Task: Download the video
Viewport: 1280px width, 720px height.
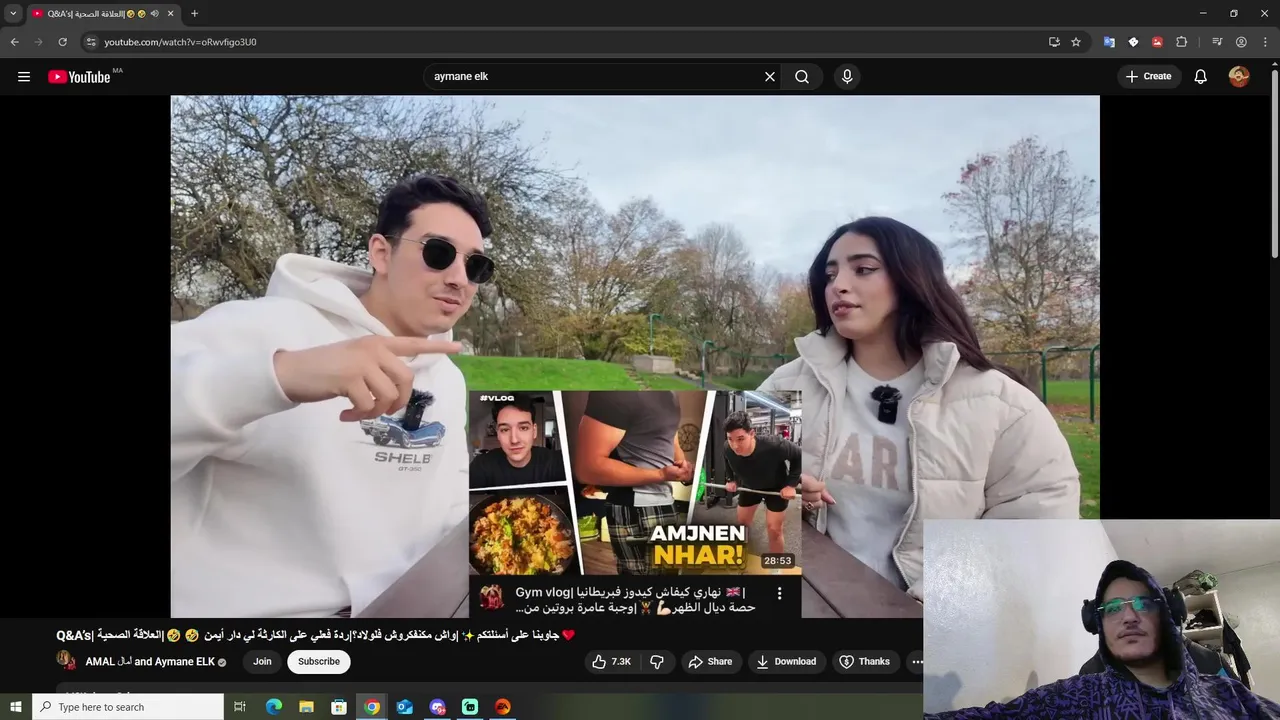Action: click(x=786, y=661)
